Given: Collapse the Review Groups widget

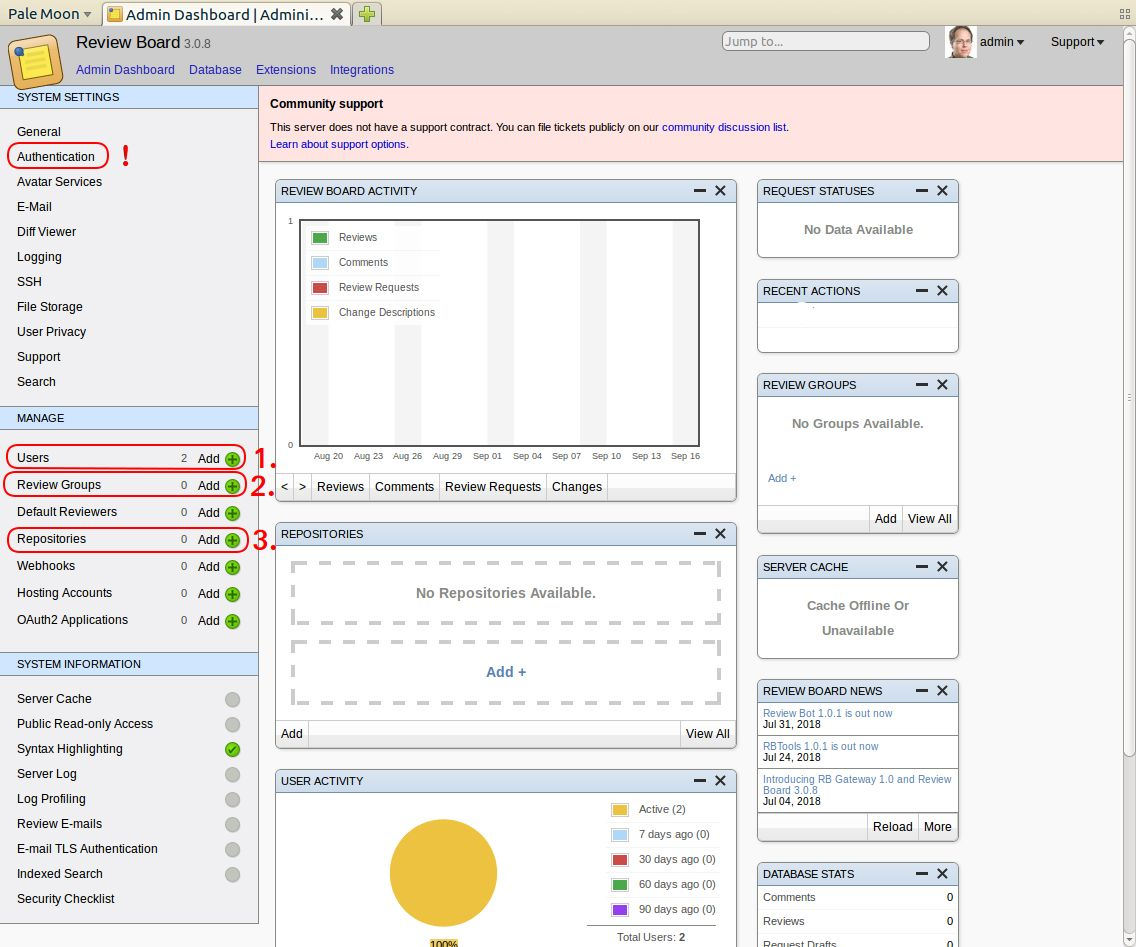Looking at the screenshot, I should click(922, 385).
